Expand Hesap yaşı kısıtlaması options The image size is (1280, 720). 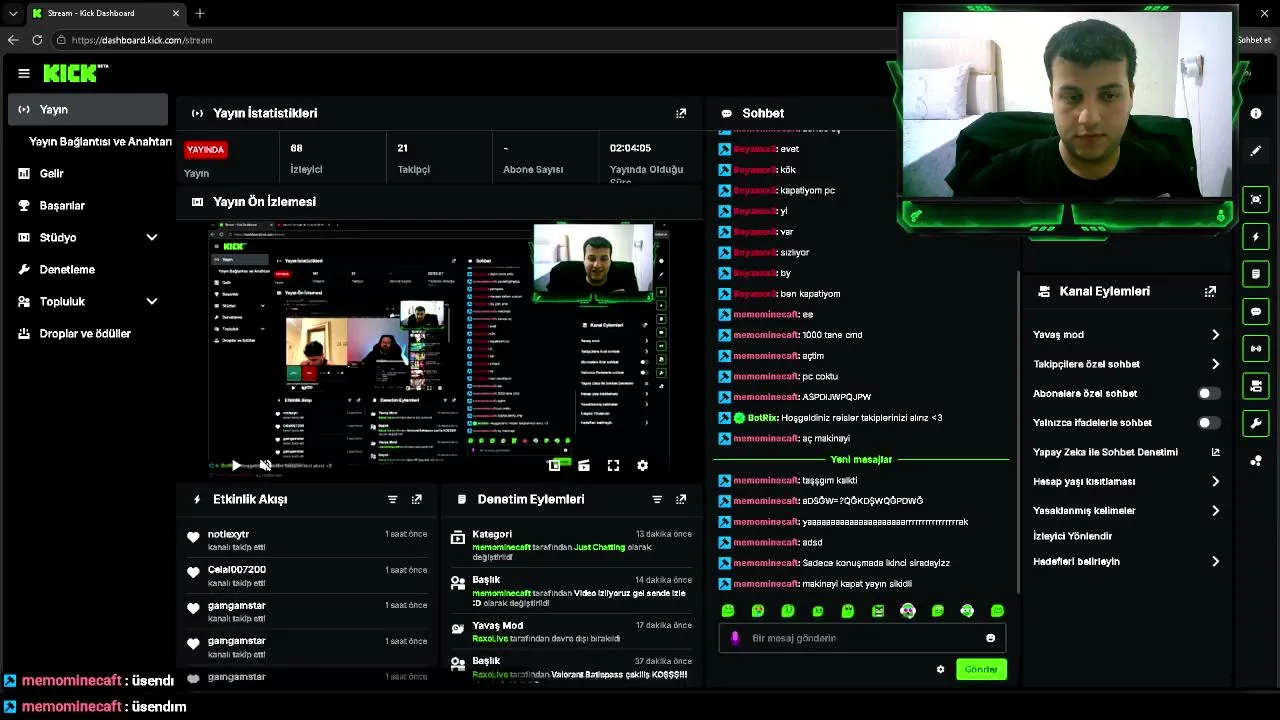1215,481
